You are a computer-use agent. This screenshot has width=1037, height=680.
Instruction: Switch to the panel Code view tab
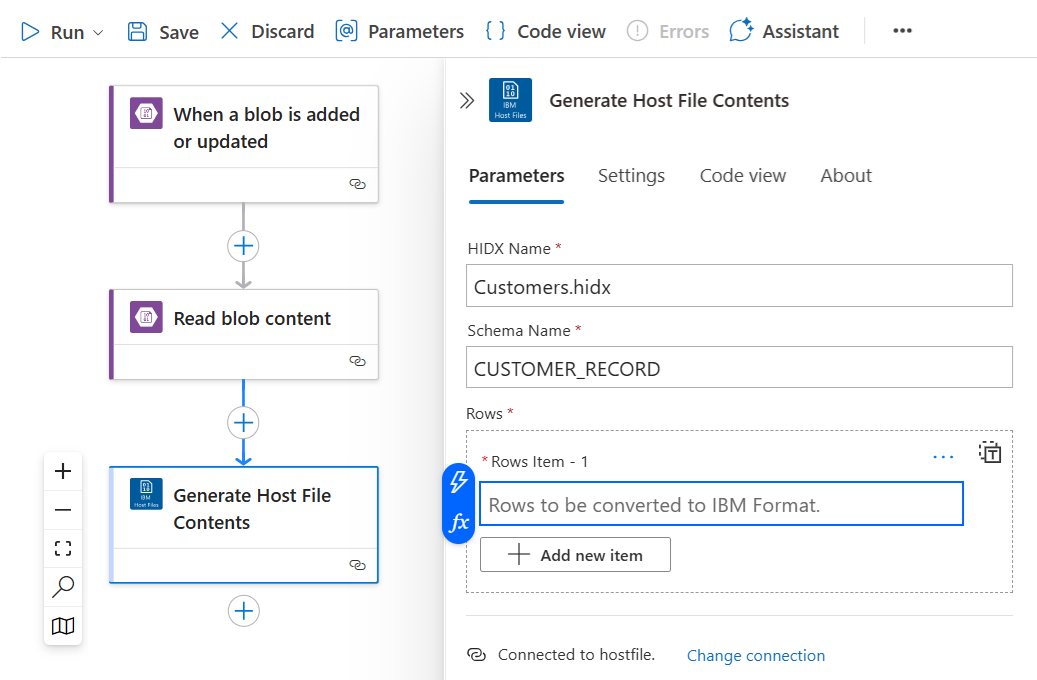tap(743, 176)
